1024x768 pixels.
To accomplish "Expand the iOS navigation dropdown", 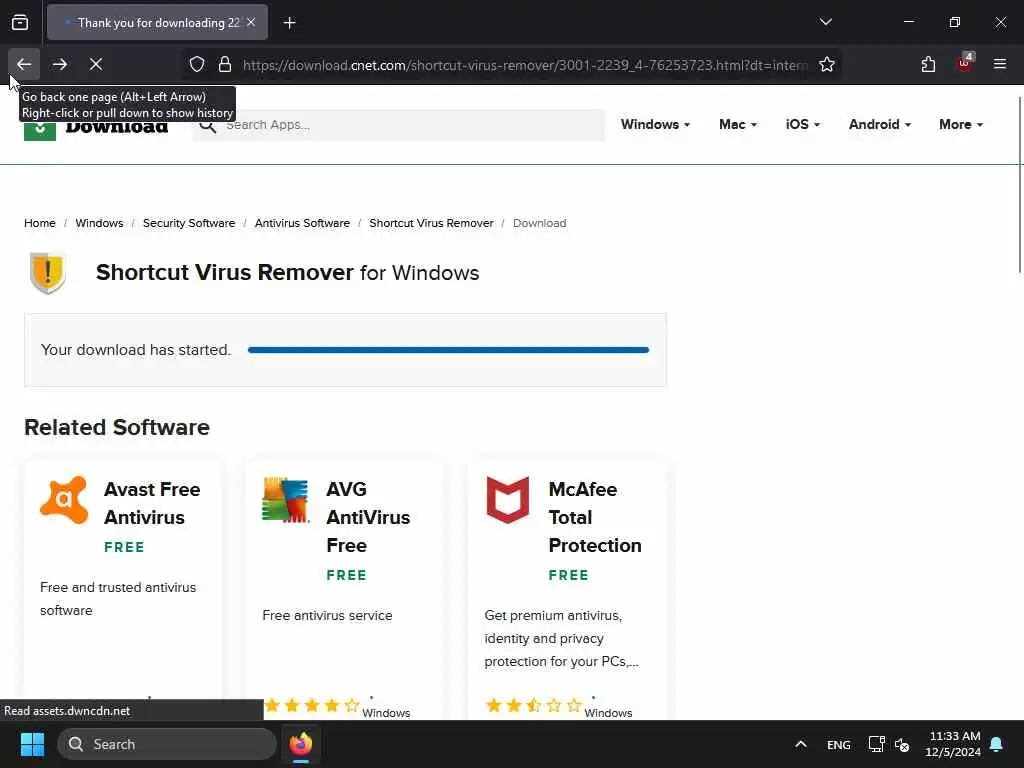I will tap(803, 124).
